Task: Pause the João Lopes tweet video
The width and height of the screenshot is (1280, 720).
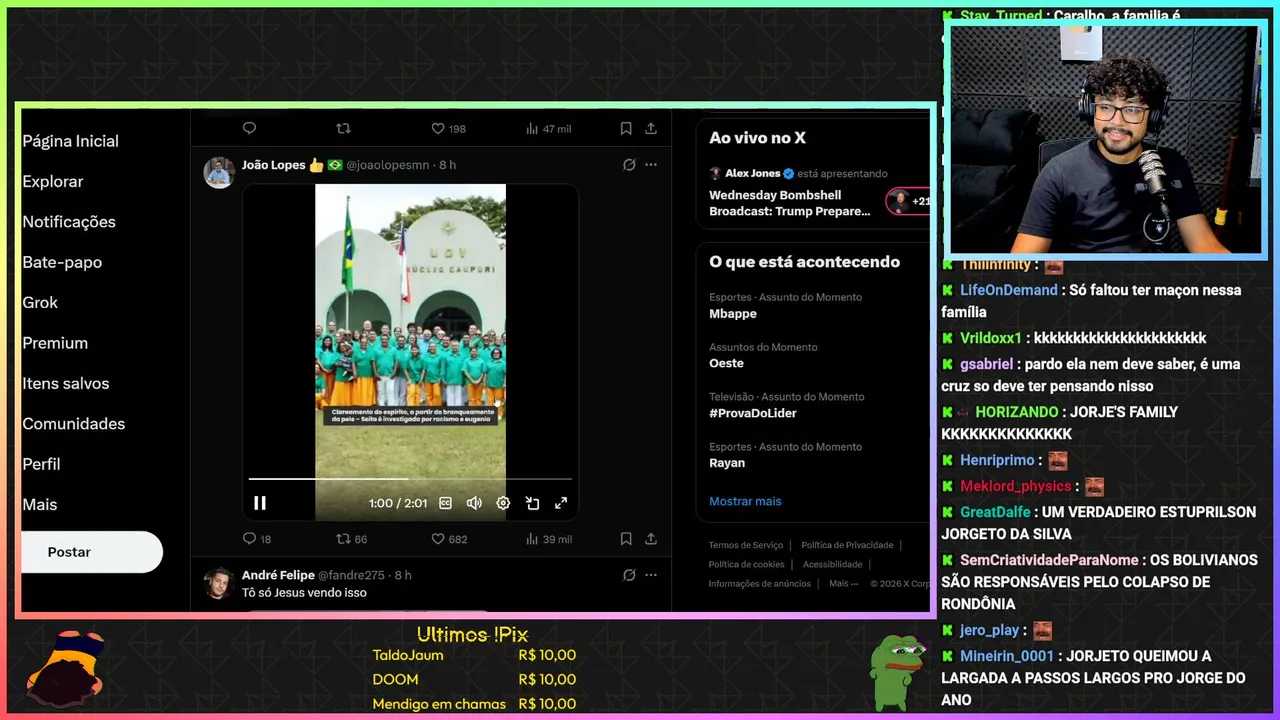Action: click(260, 503)
